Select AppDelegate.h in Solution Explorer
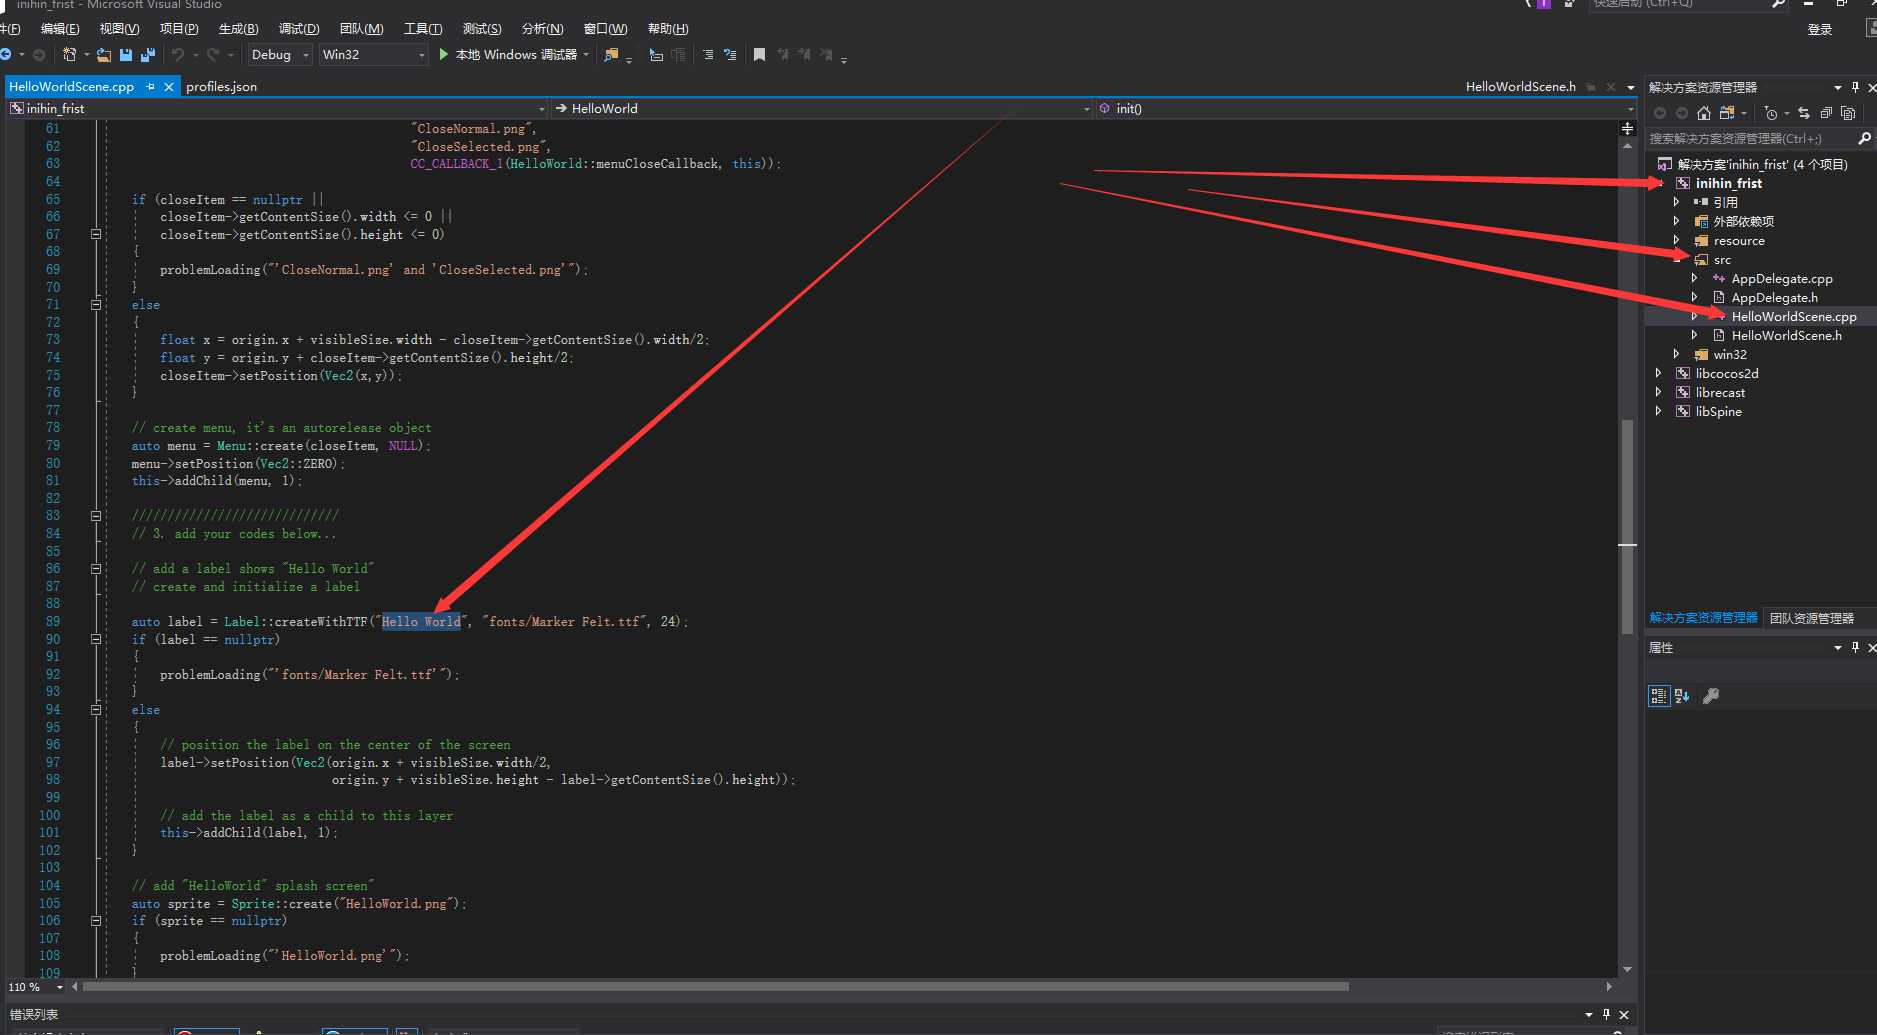Viewport: 1877px width, 1035px height. pos(1775,297)
